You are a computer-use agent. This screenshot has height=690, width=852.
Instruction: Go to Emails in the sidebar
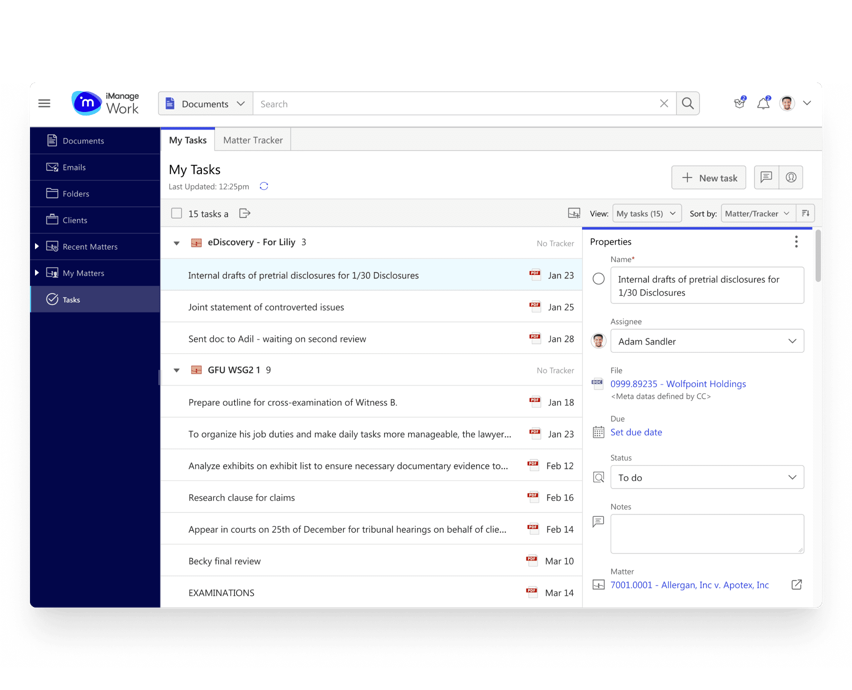pyautogui.click(x=95, y=167)
